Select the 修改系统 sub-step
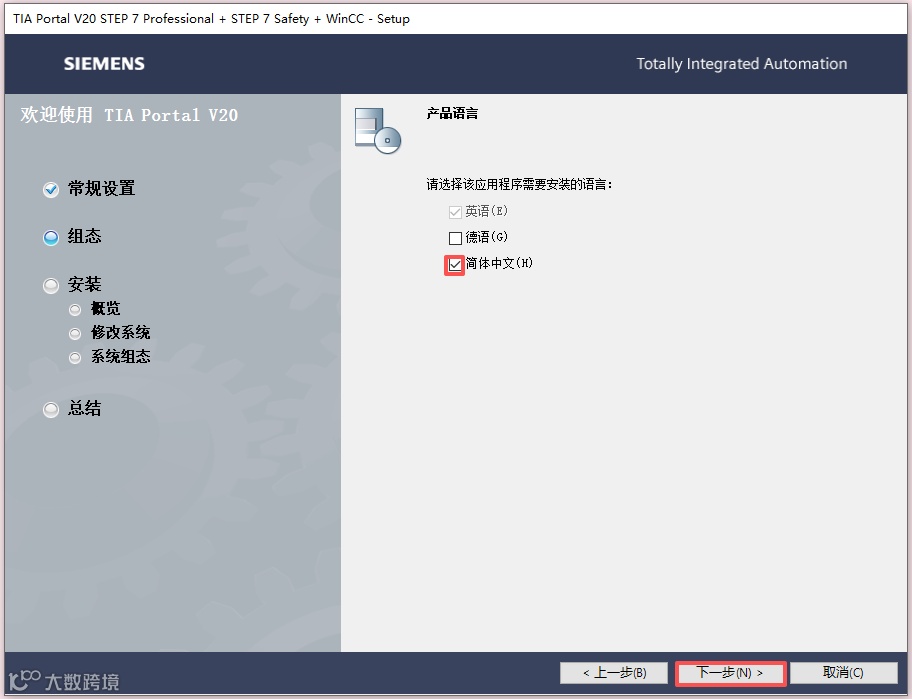Viewport: 912px width, 699px height. (120, 333)
